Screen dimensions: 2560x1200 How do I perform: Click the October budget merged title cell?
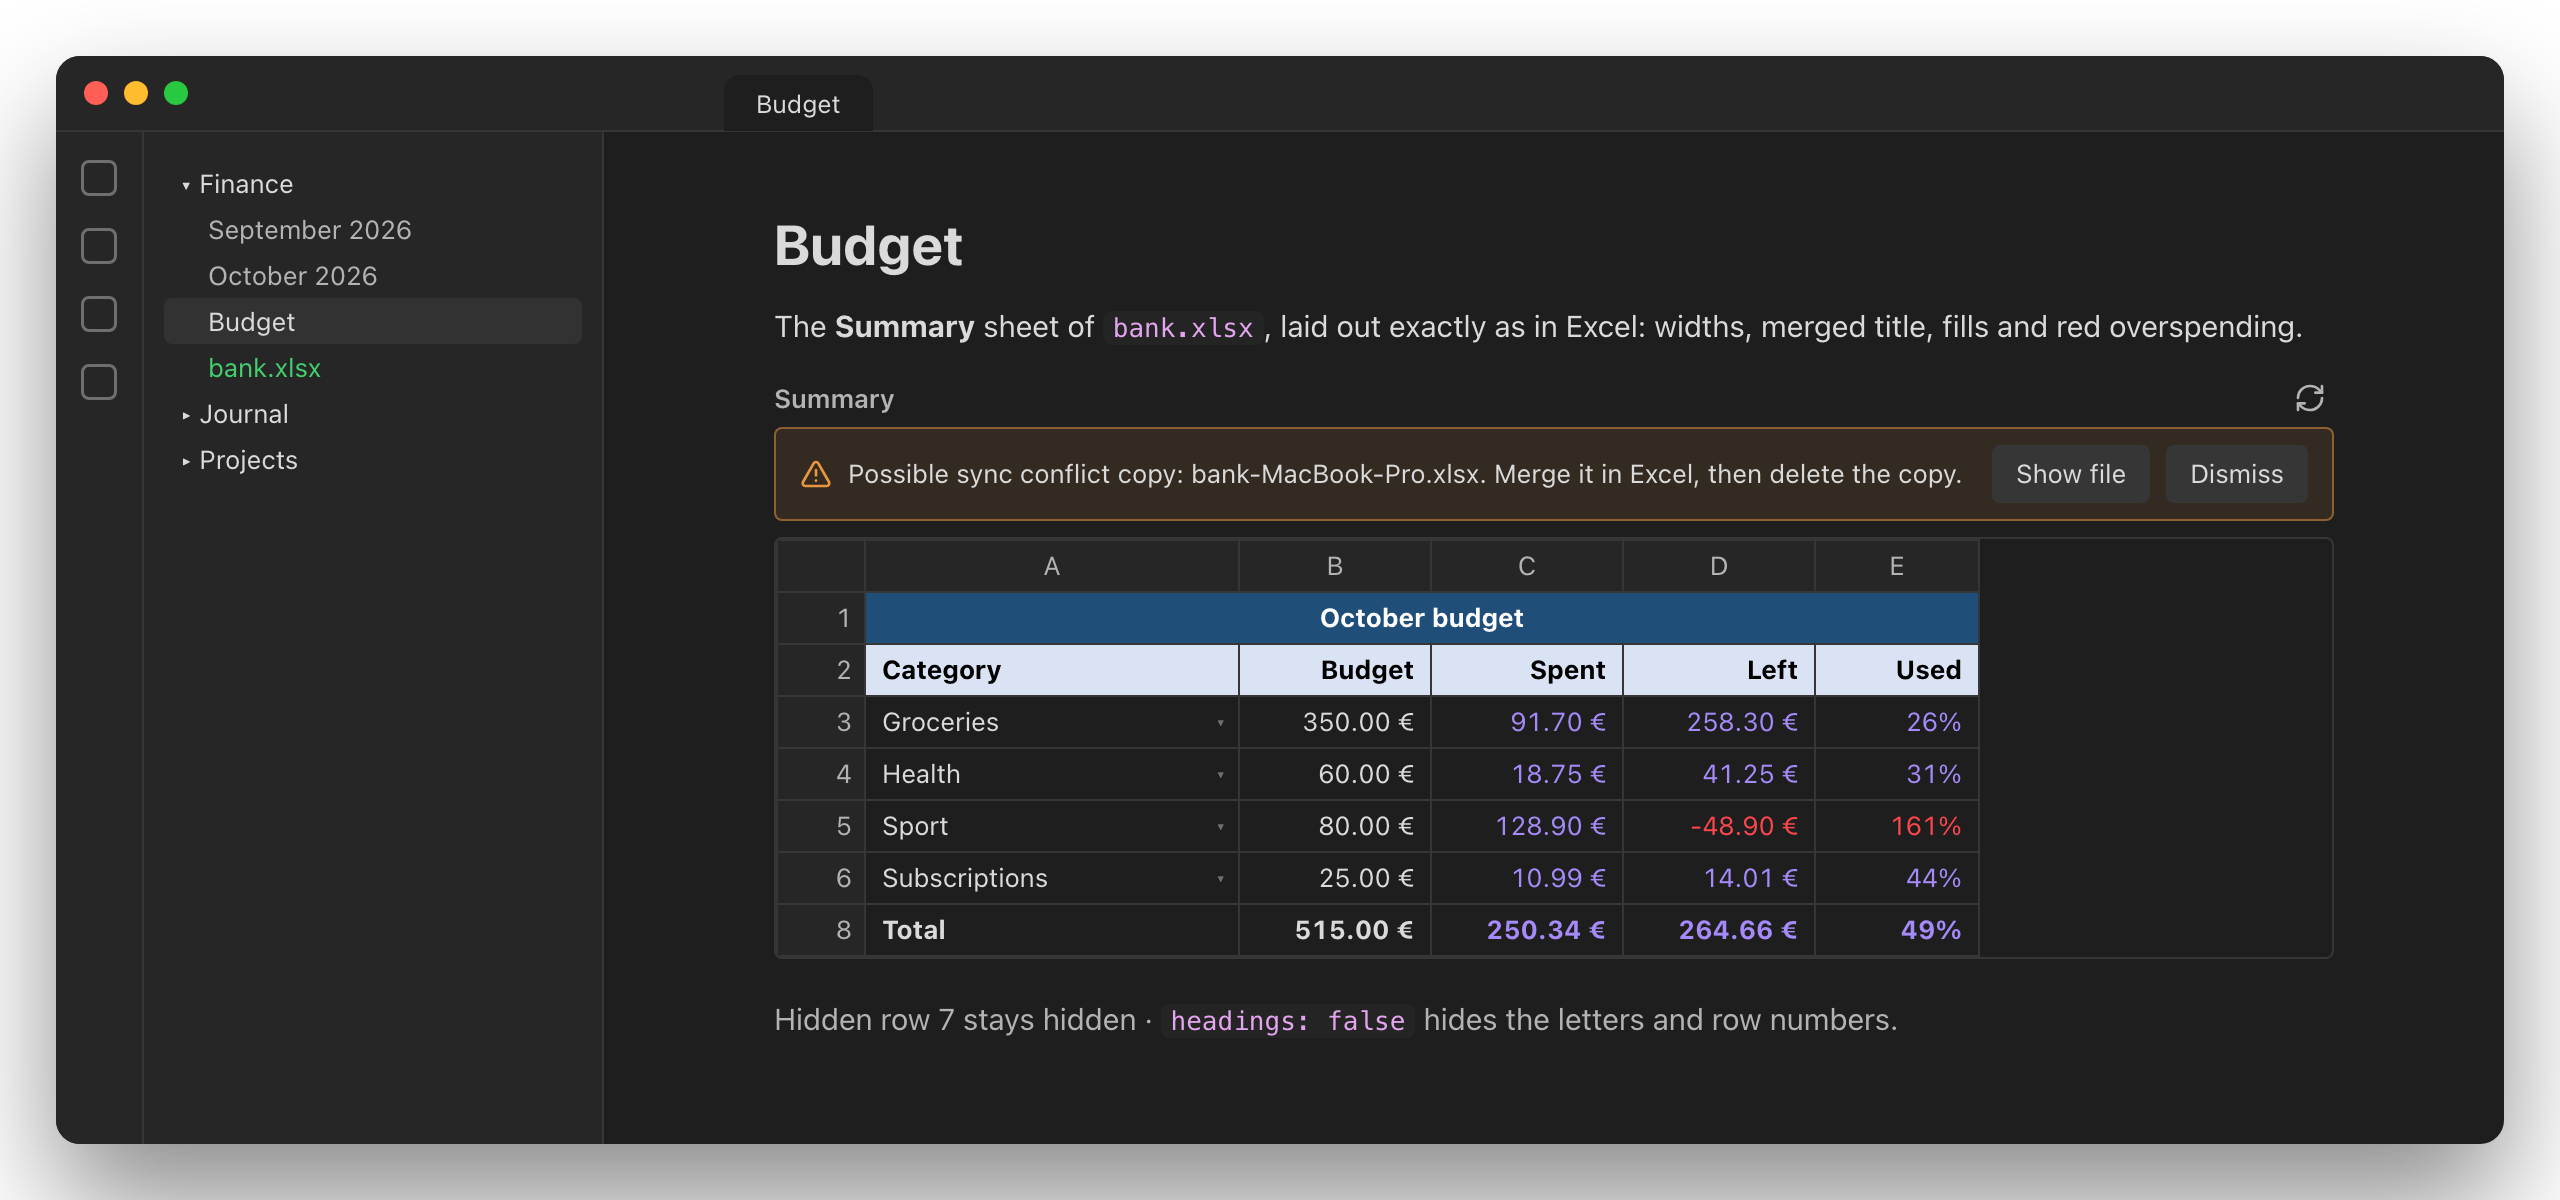tap(1421, 618)
